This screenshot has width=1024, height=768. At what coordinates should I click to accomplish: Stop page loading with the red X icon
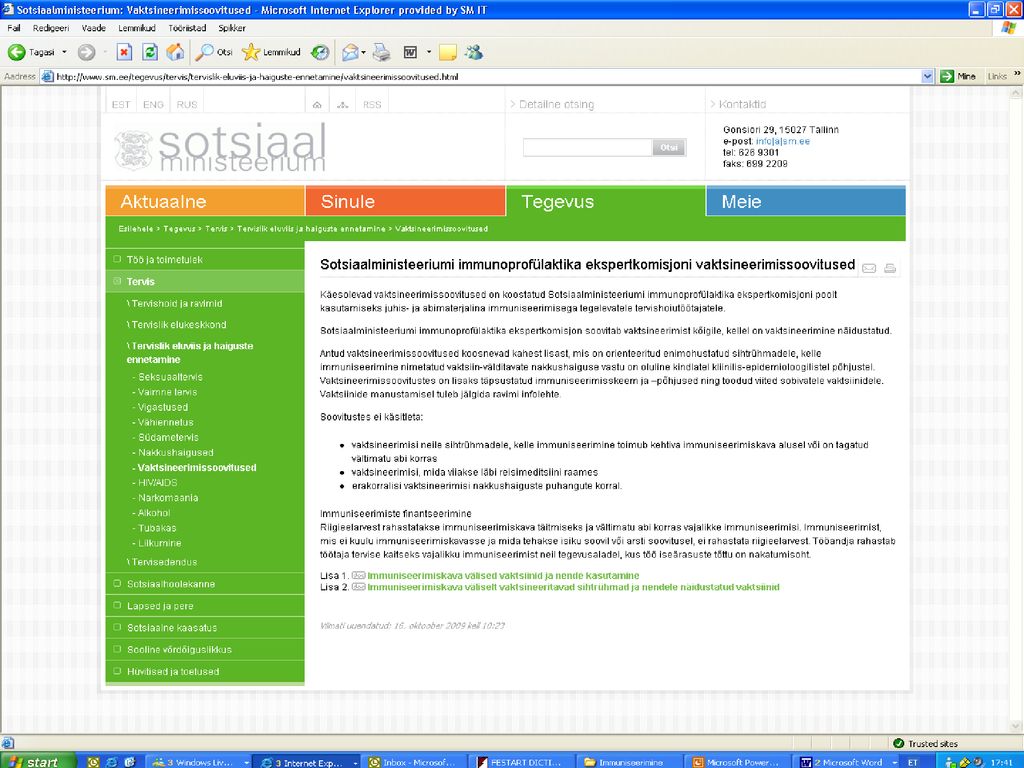point(124,52)
